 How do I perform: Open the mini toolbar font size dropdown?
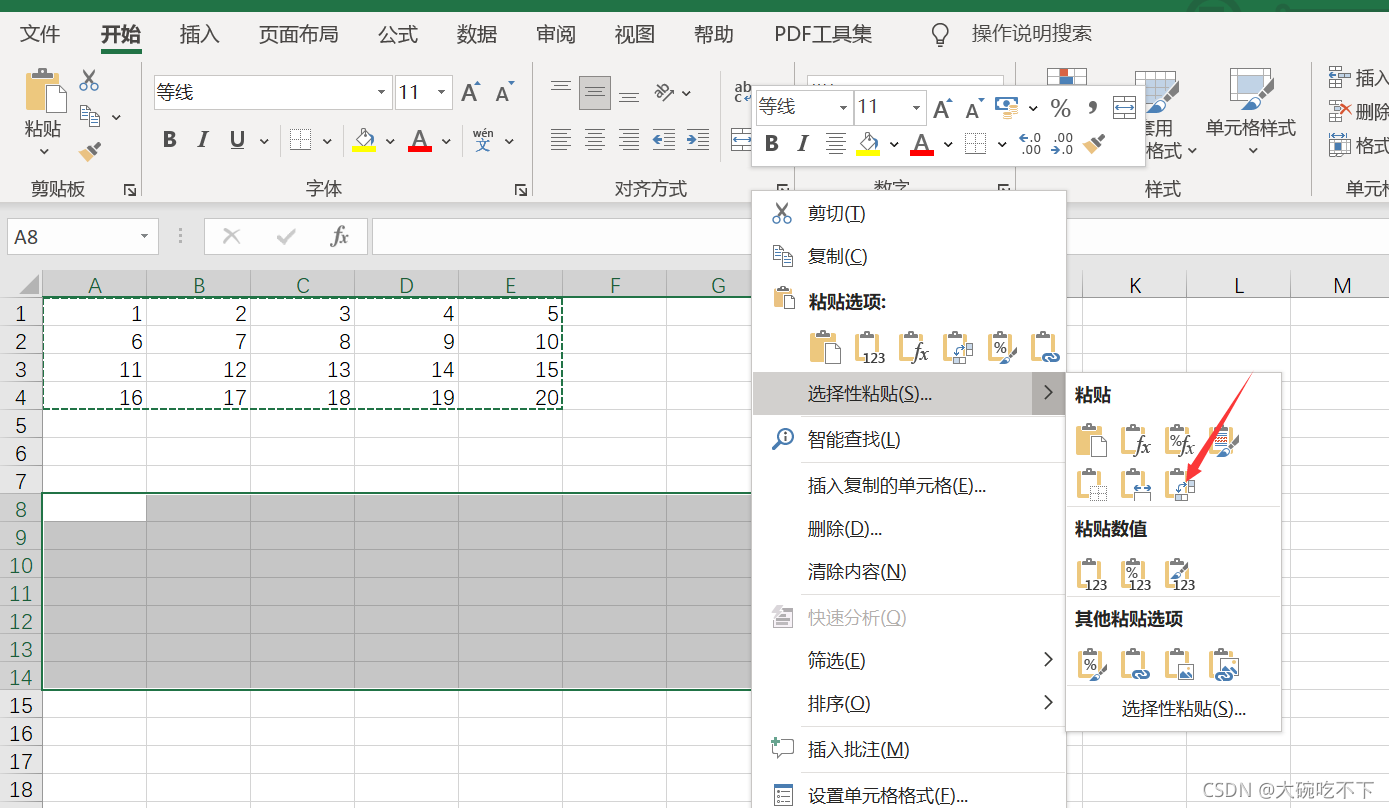(916, 107)
